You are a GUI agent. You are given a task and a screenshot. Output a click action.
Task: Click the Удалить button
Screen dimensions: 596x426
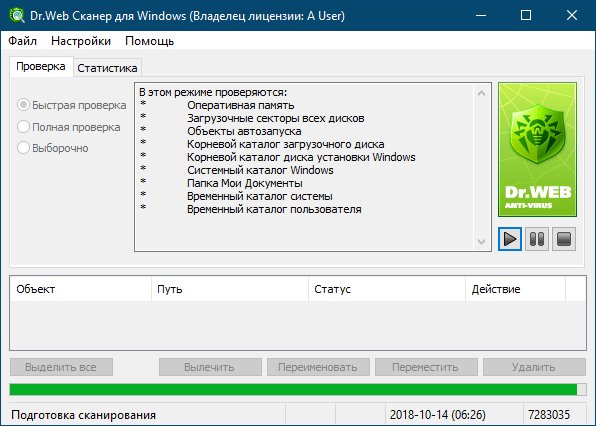point(534,367)
